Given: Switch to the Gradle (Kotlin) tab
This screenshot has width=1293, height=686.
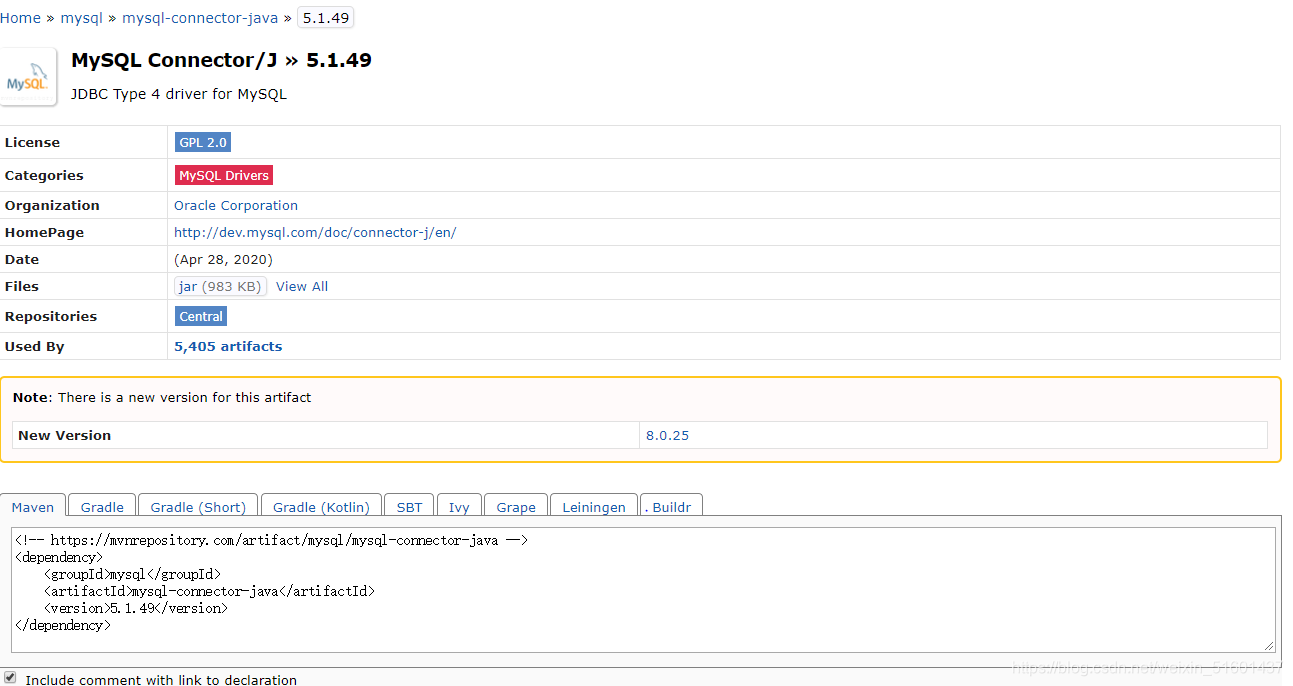Looking at the screenshot, I should (x=321, y=506).
